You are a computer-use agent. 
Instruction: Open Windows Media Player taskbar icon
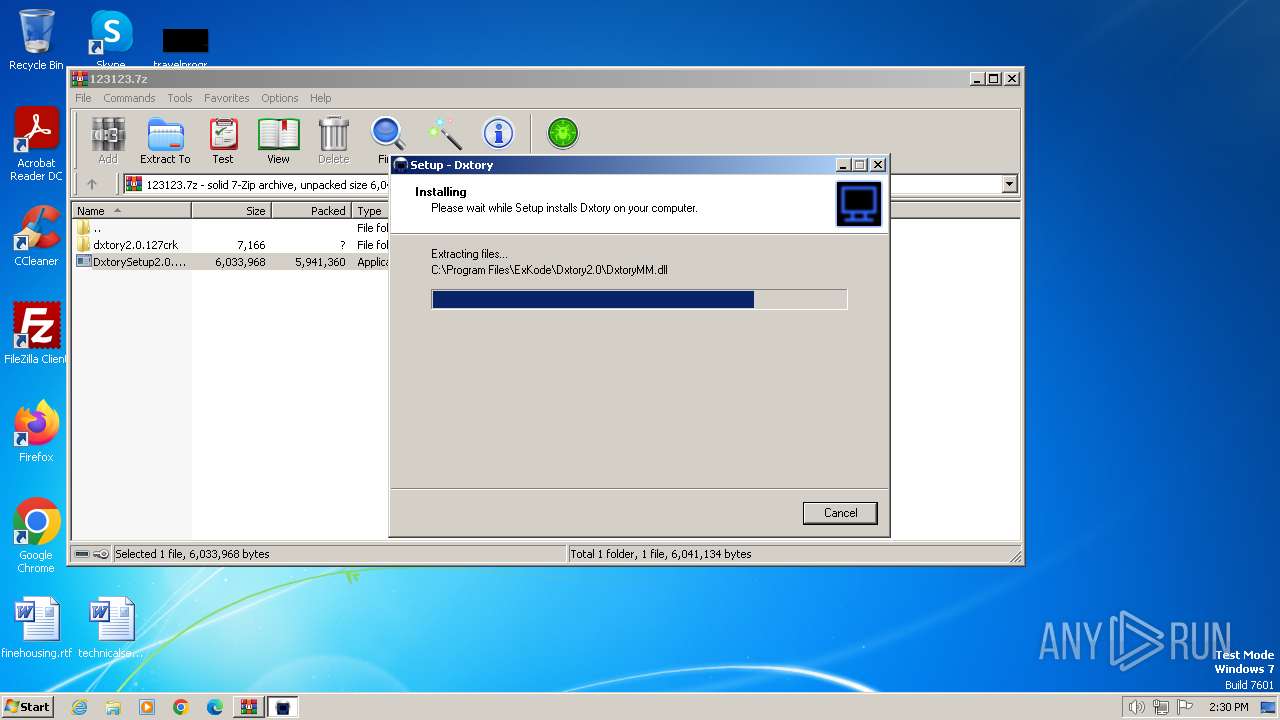tap(147, 707)
